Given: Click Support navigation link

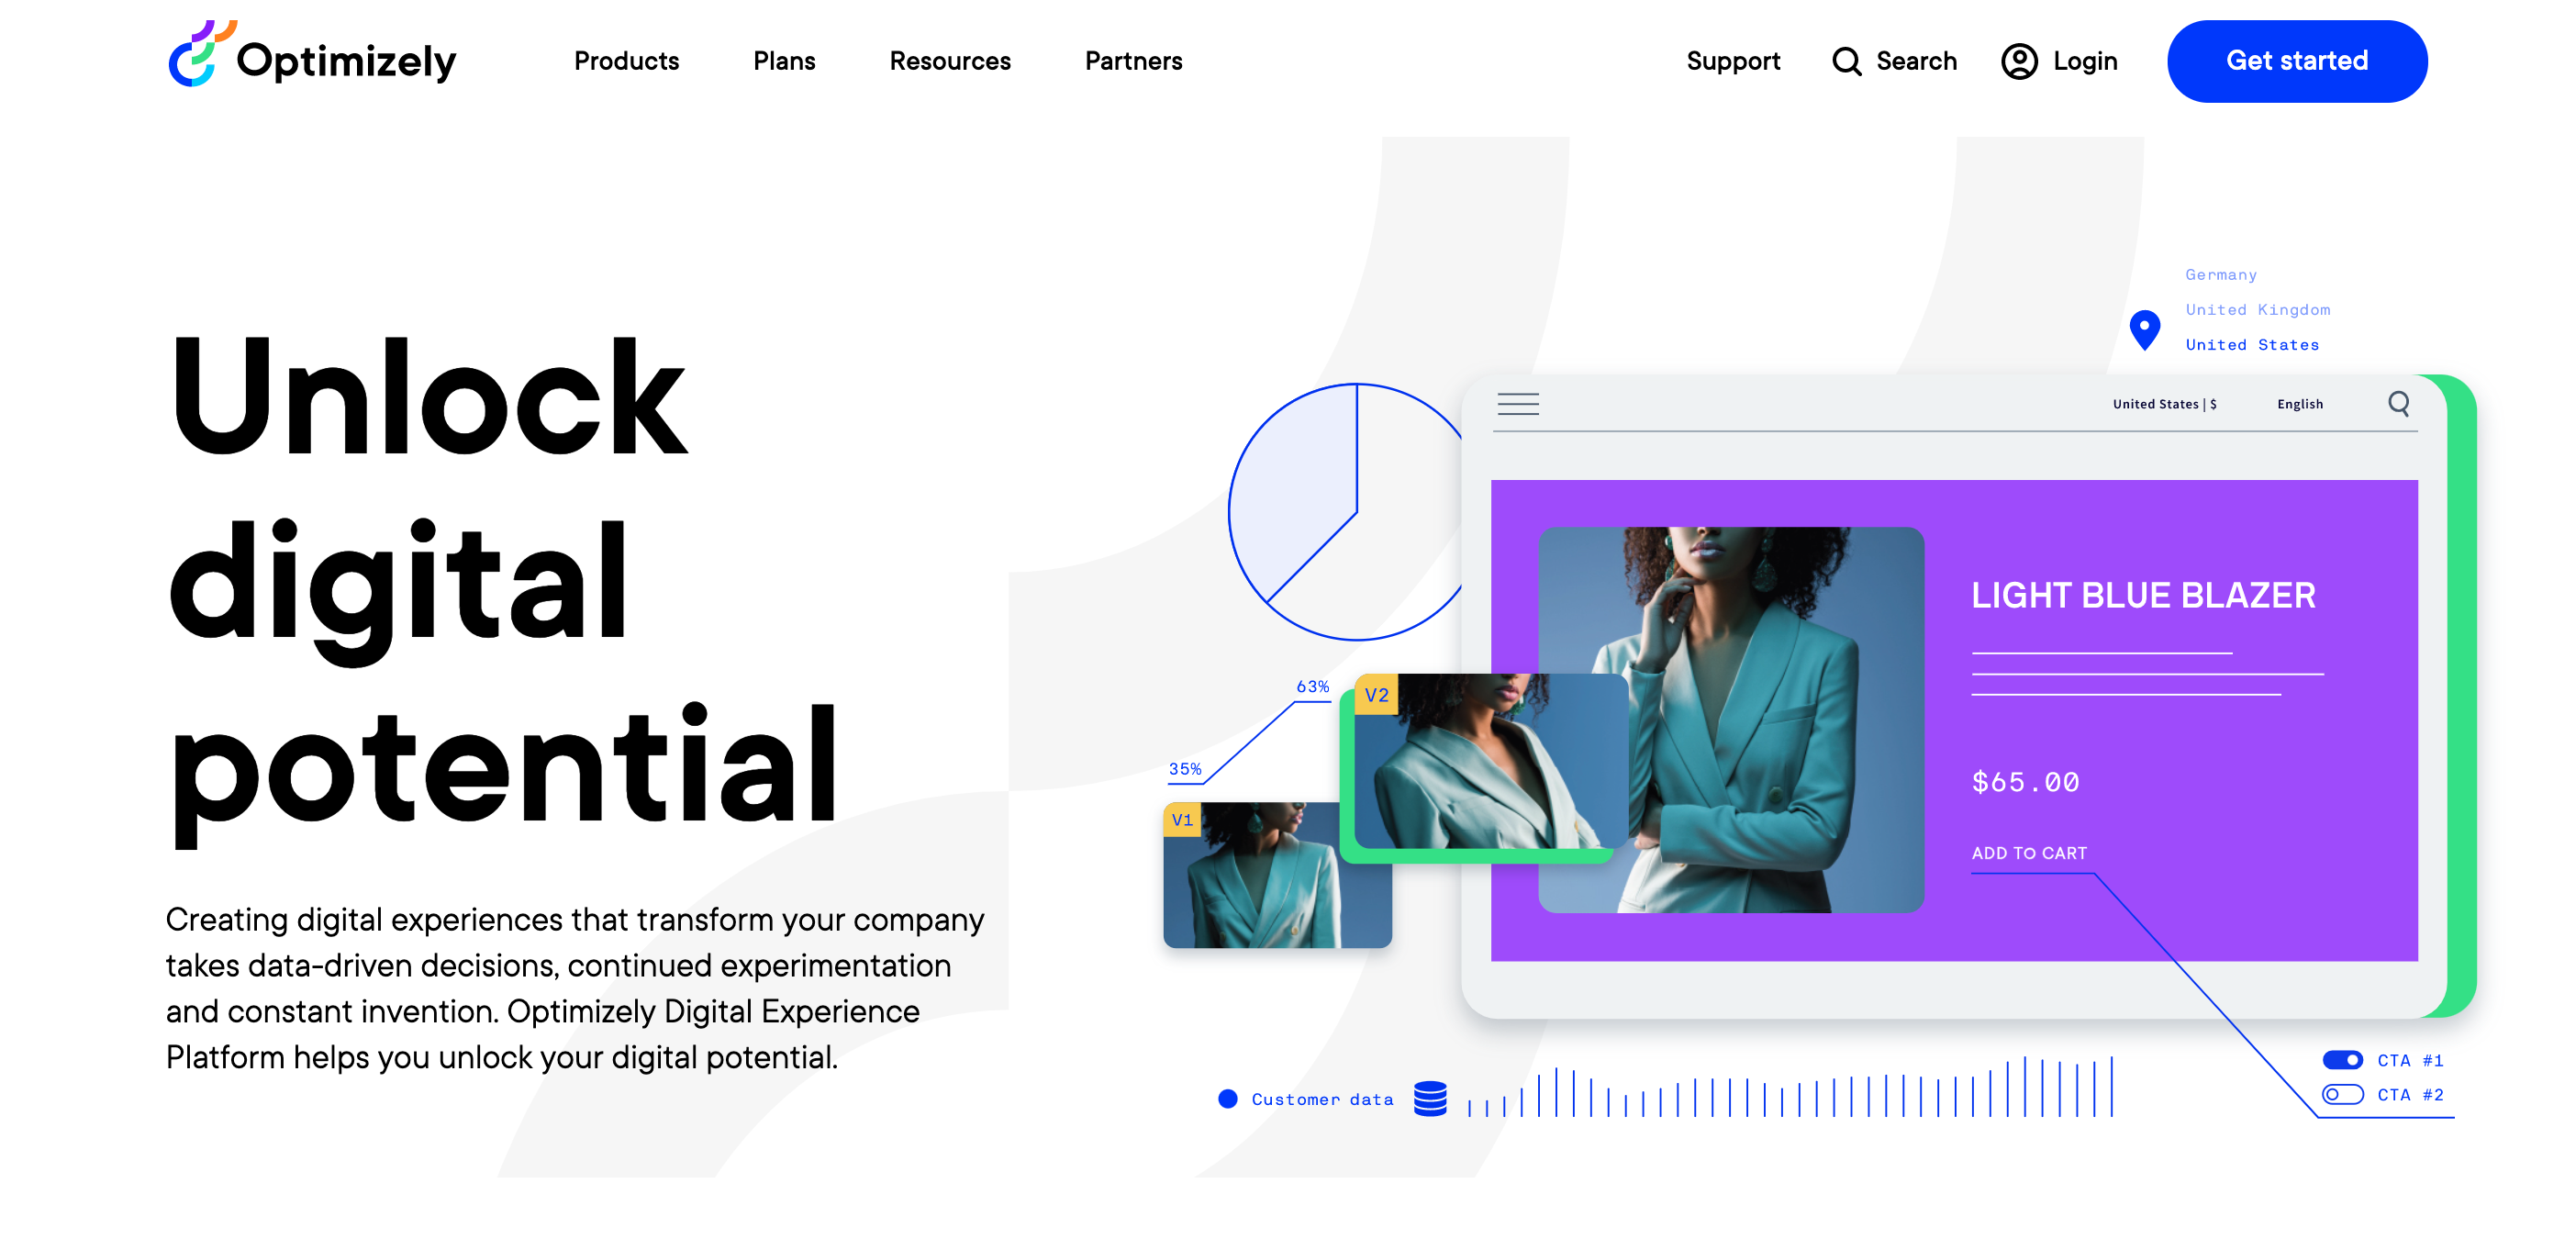Looking at the screenshot, I should point(1734,61).
